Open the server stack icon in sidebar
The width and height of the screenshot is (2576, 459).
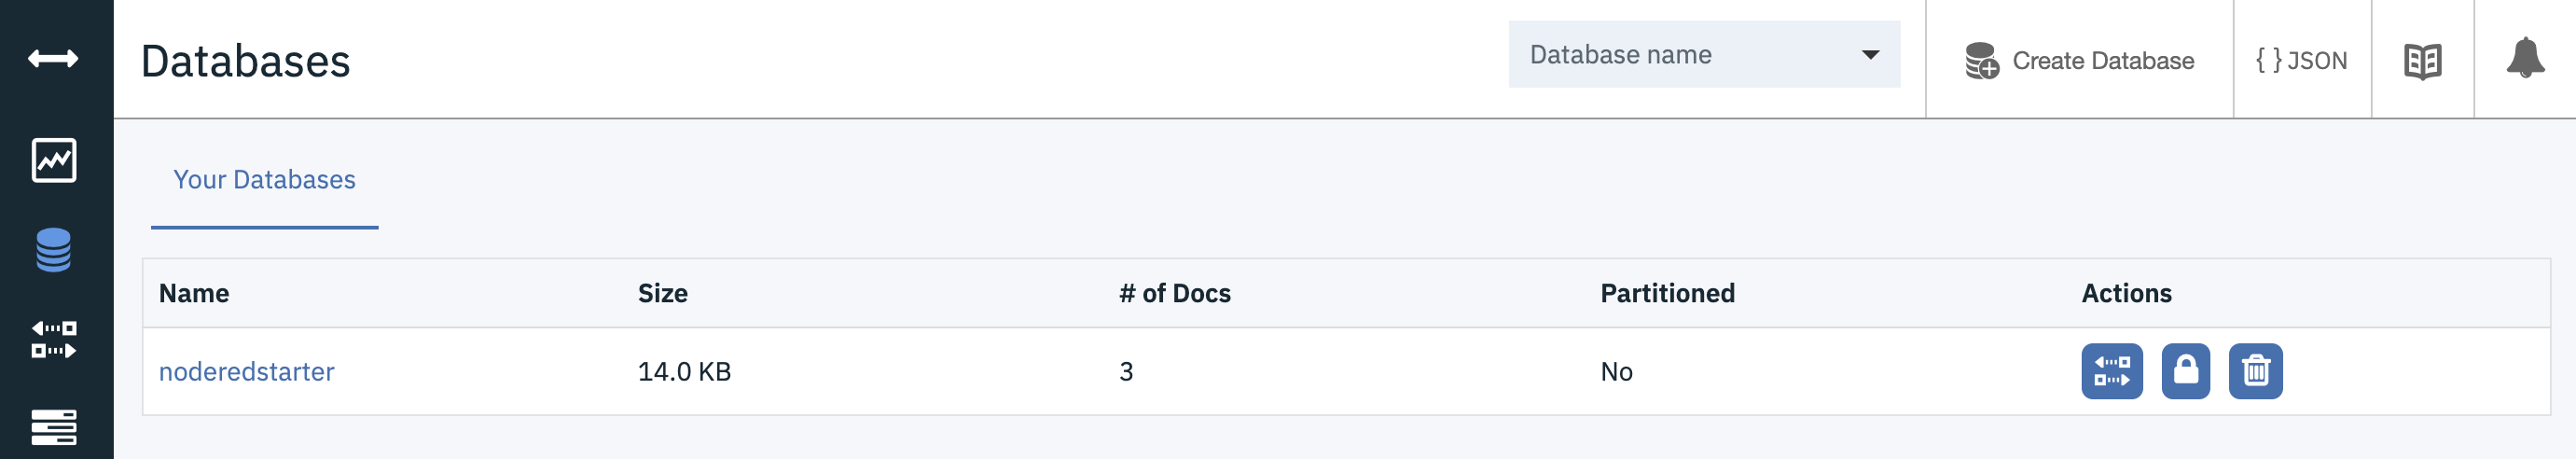(x=54, y=427)
